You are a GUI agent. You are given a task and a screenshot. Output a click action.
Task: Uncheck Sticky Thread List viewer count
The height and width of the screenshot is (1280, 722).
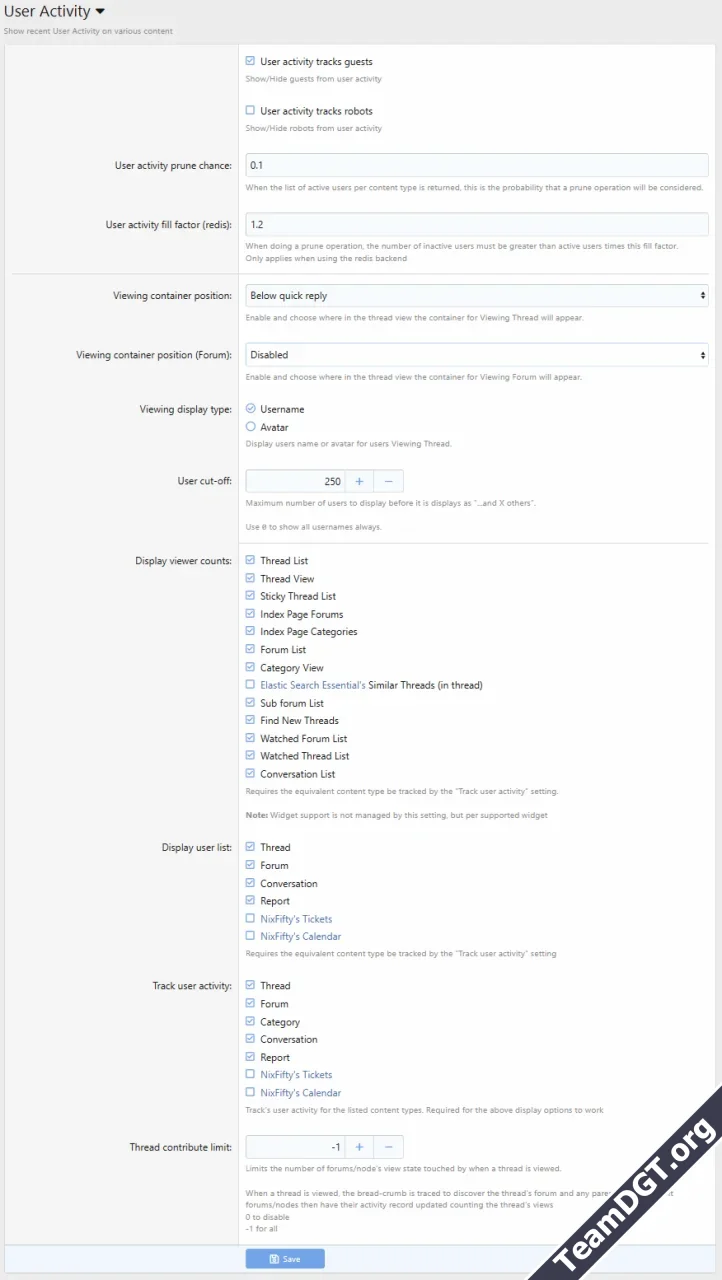(251, 596)
